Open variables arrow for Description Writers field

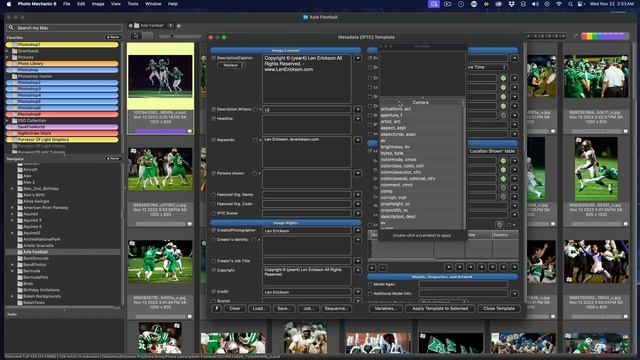tap(358, 109)
